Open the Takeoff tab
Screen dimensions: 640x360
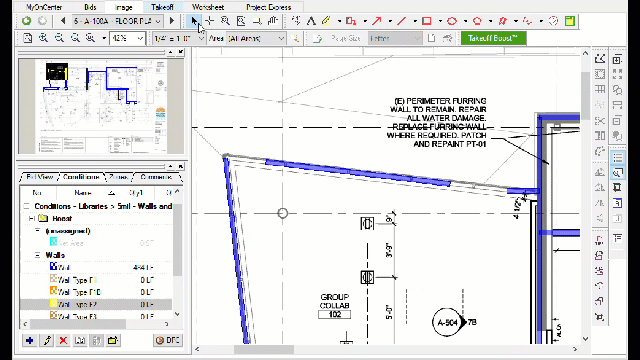pos(162,7)
